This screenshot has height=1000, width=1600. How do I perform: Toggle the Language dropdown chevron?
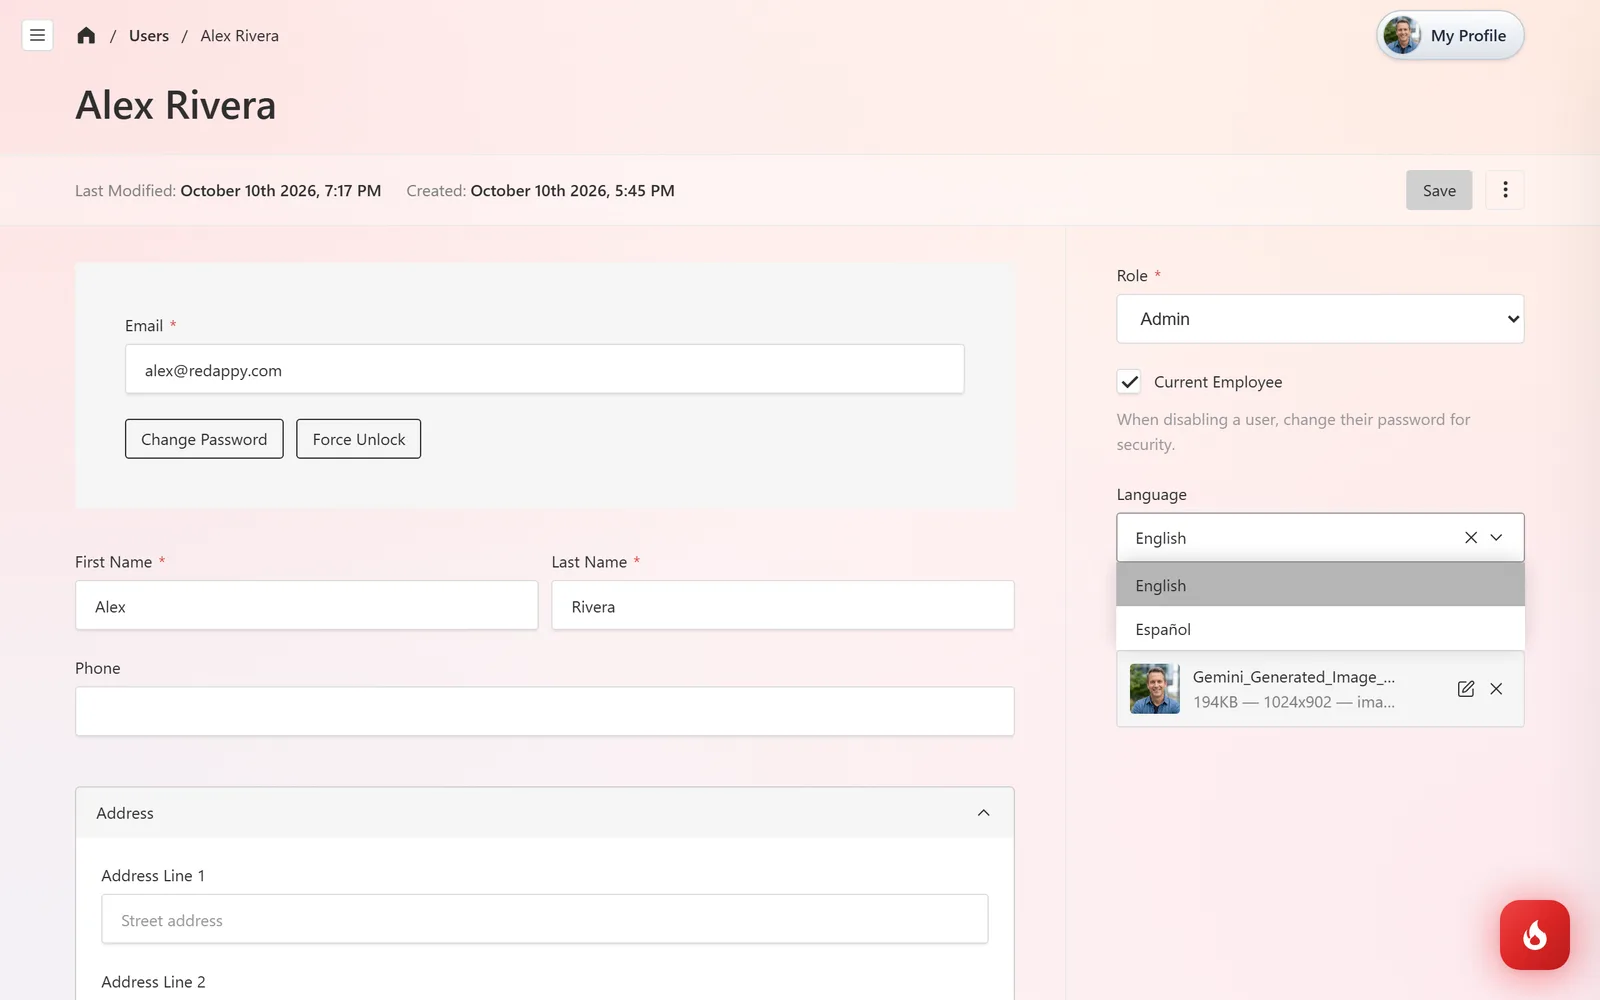click(x=1496, y=538)
